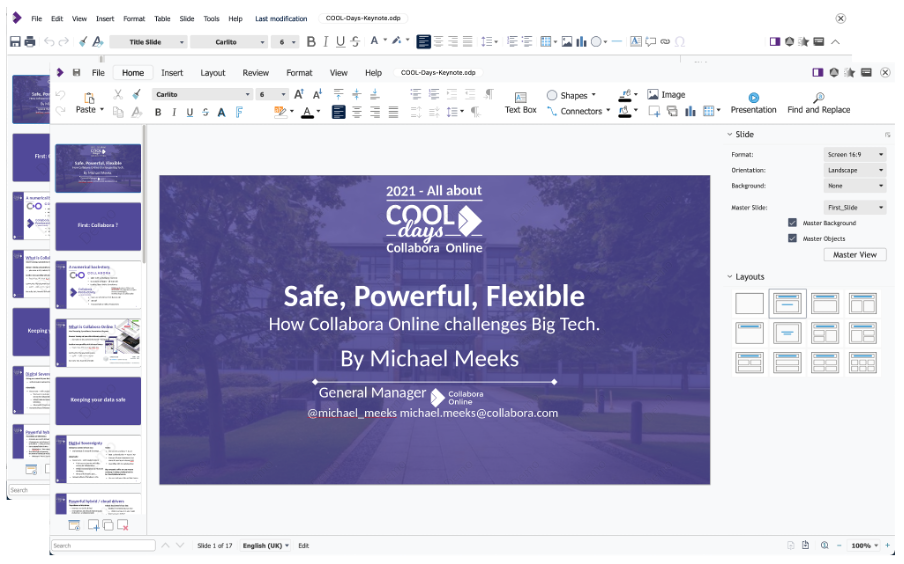Open the Review tab

pos(255,73)
